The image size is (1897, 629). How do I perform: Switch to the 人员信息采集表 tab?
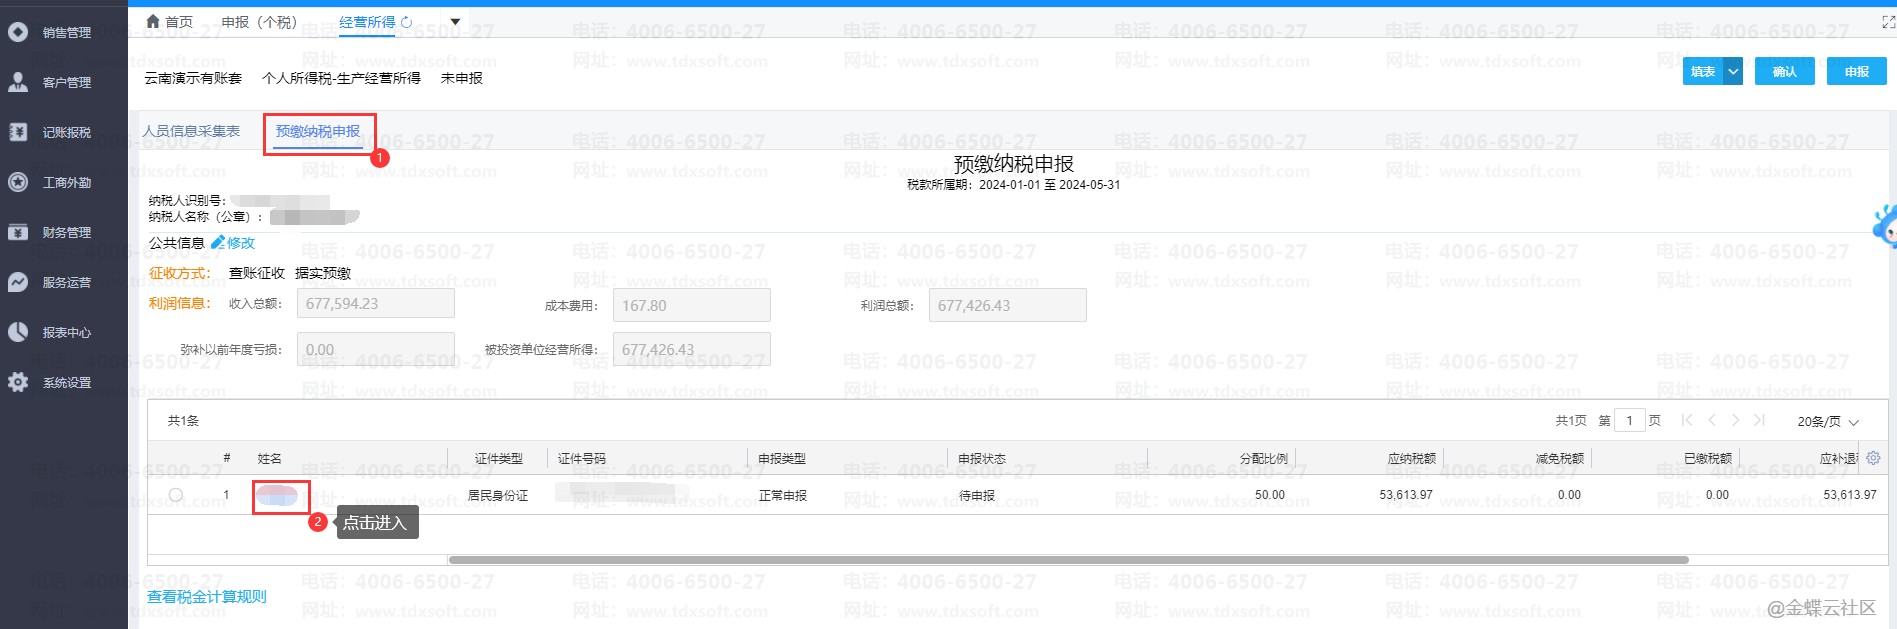[x=191, y=131]
